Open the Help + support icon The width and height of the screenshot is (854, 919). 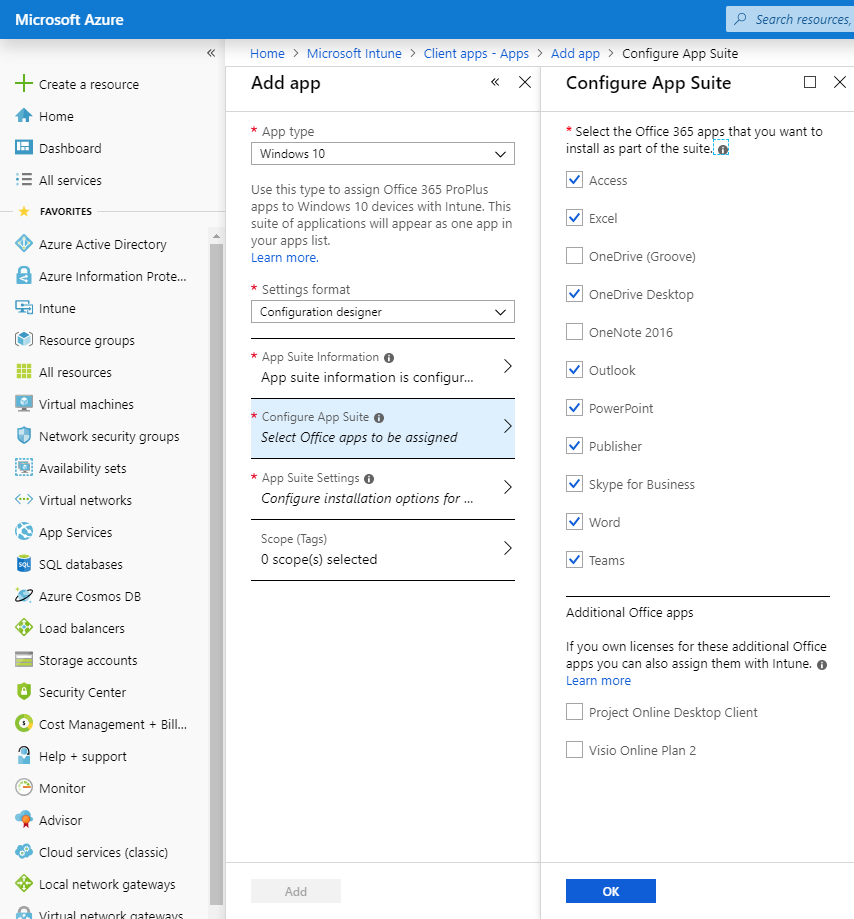[x=24, y=755]
